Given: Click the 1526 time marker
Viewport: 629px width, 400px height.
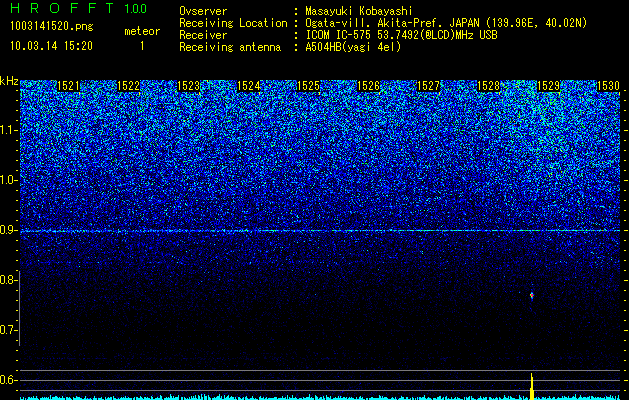Looking at the screenshot, I should 369,86.
